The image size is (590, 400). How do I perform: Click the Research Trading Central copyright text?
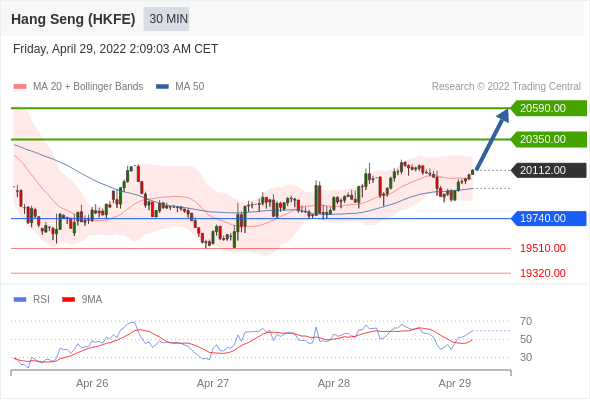point(506,87)
